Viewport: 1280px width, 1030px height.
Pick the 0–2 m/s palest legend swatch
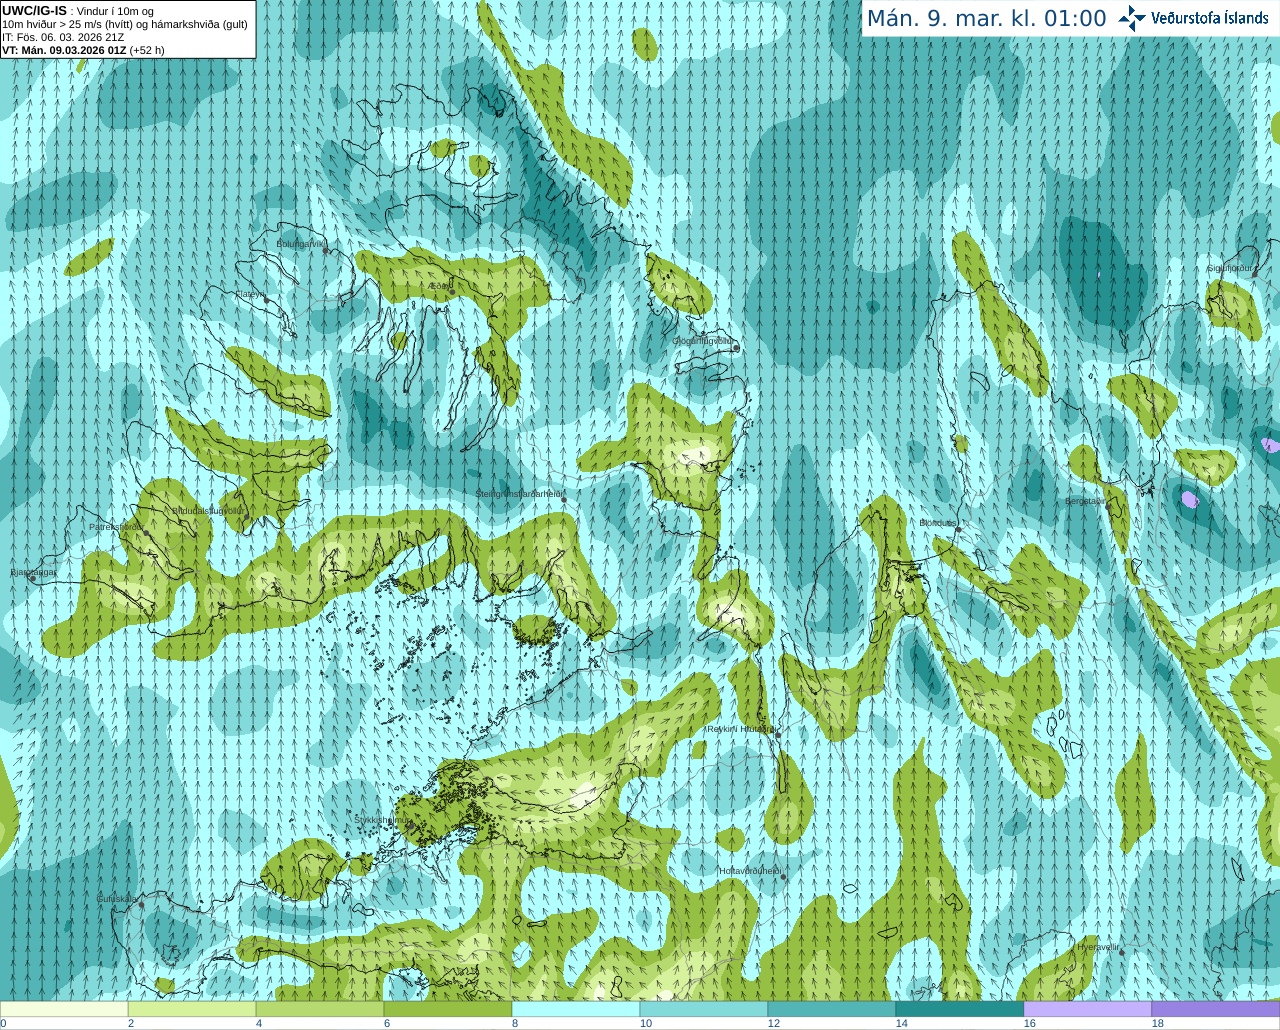click(x=64, y=1009)
